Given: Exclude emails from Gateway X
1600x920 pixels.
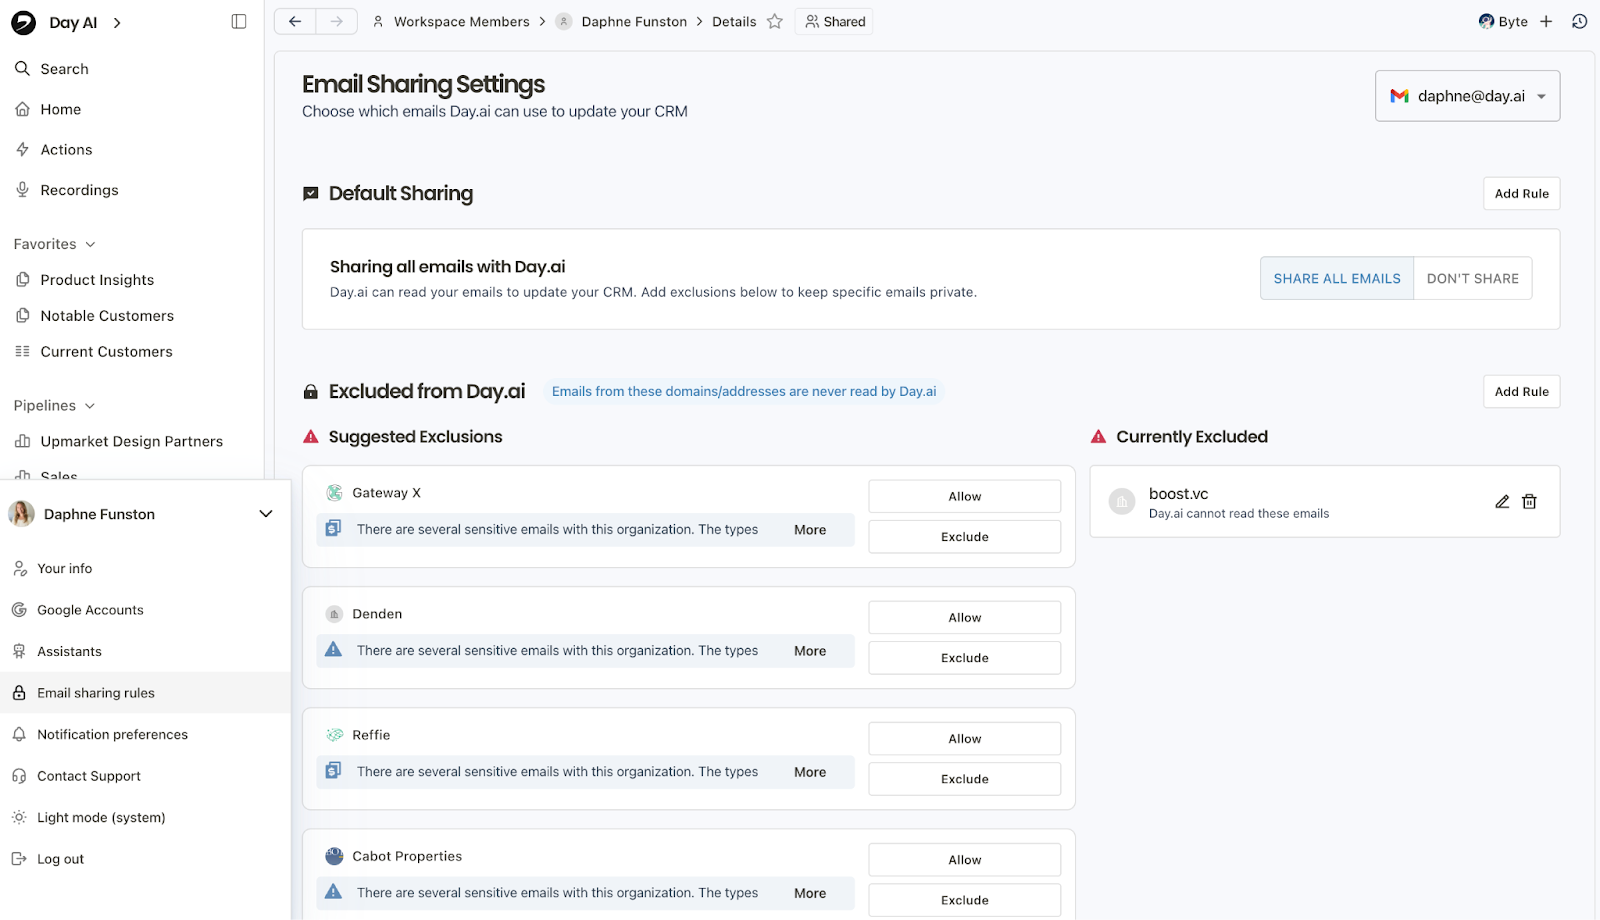Looking at the screenshot, I should coord(964,537).
